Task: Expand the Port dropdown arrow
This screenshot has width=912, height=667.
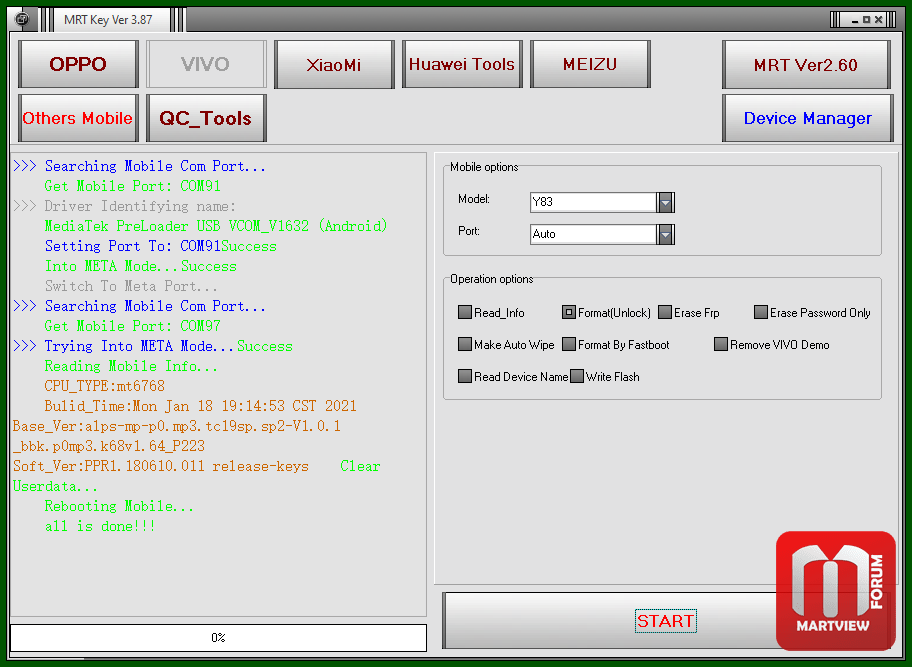Action: point(665,234)
